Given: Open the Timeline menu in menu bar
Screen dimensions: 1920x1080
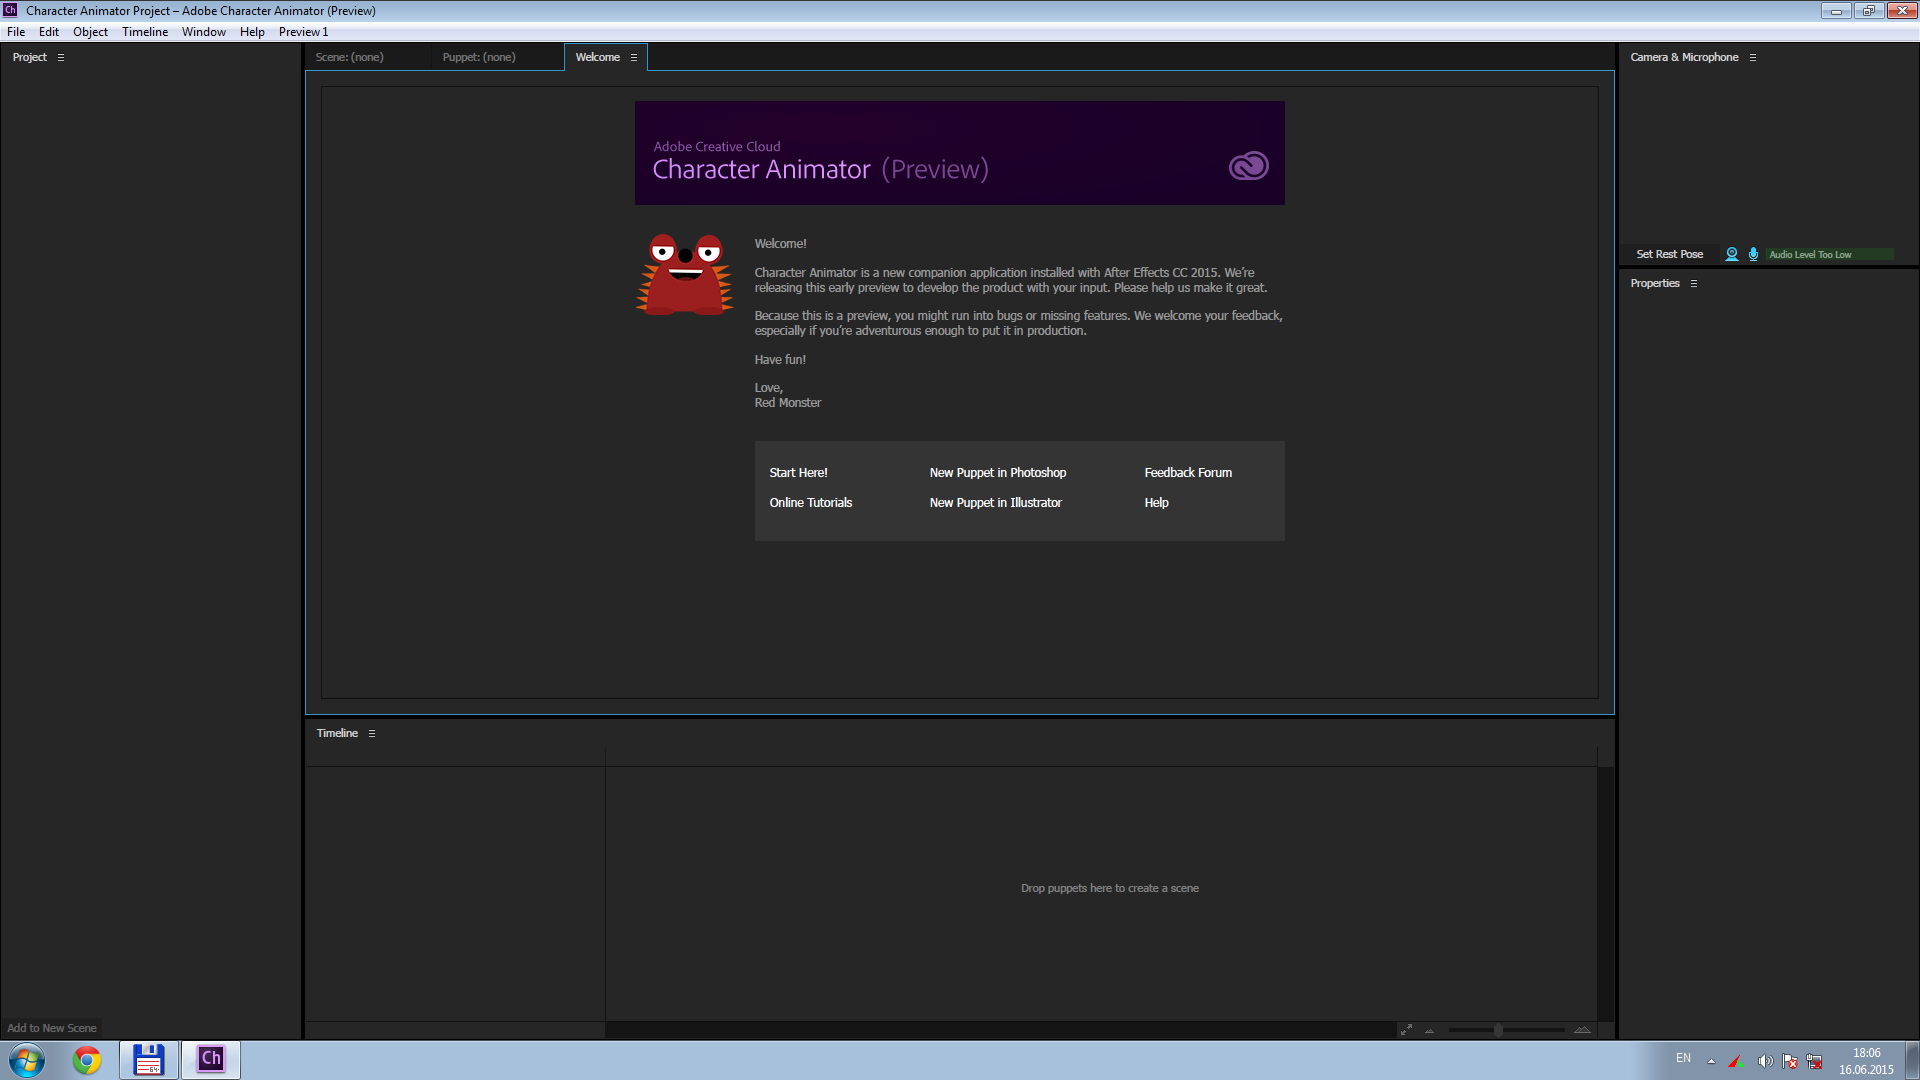Looking at the screenshot, I should coord(145,32).
